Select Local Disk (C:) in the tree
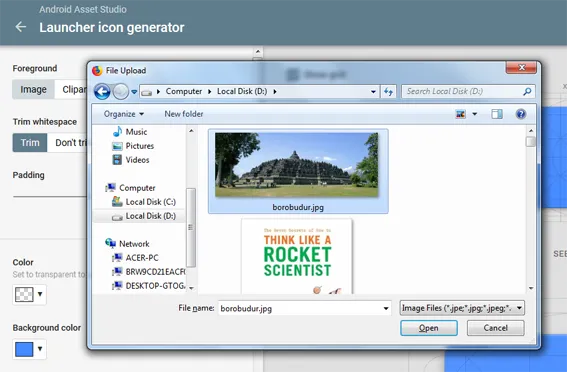567x372 pixels. [x=150, y=202]
